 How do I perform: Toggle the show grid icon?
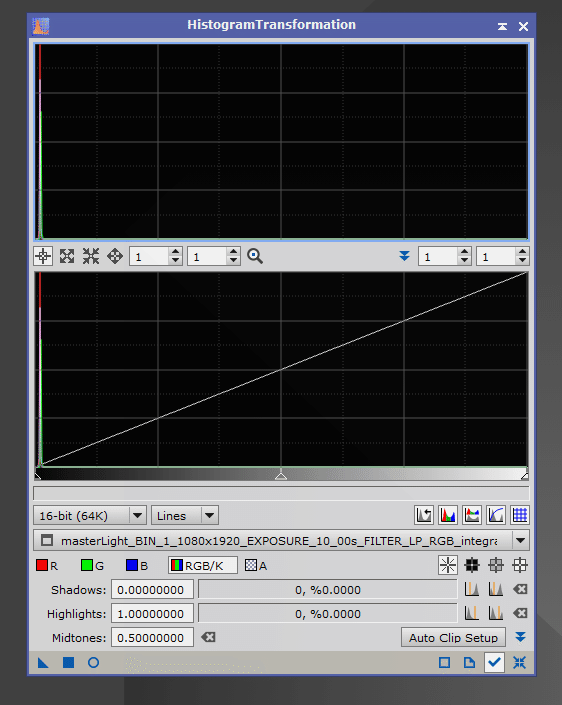[x=520, y=515]
